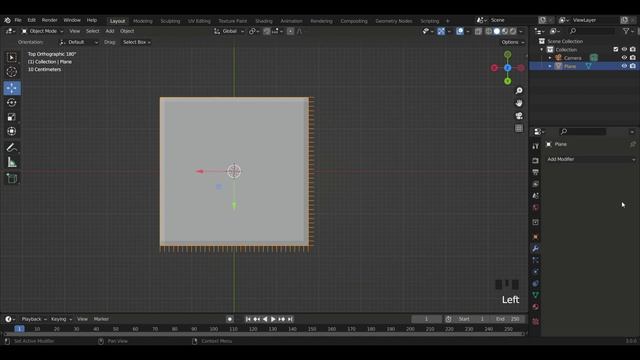The image size is (640, 360).
Task: Open the Edit menu
Action: (31, 20)
